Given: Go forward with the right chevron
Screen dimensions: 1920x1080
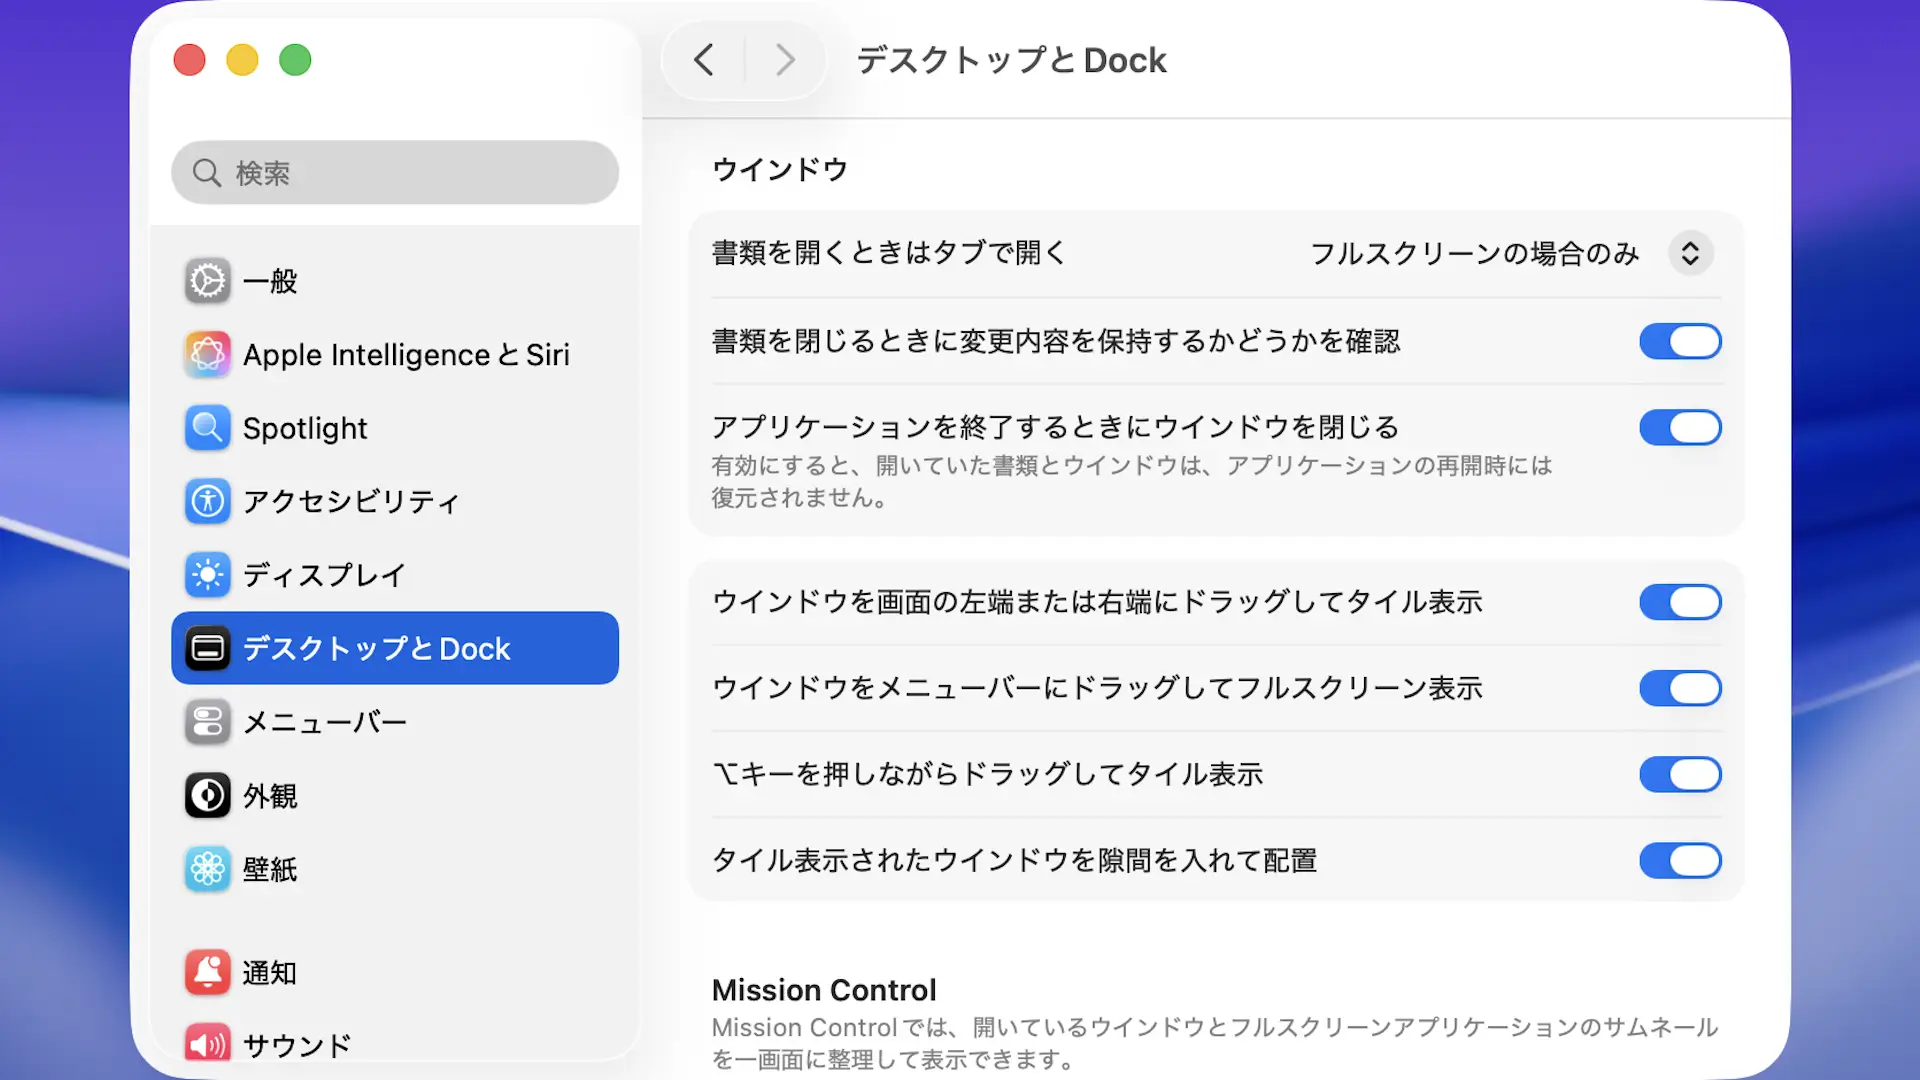Looking at the screenshot, I should click(785, 60).
